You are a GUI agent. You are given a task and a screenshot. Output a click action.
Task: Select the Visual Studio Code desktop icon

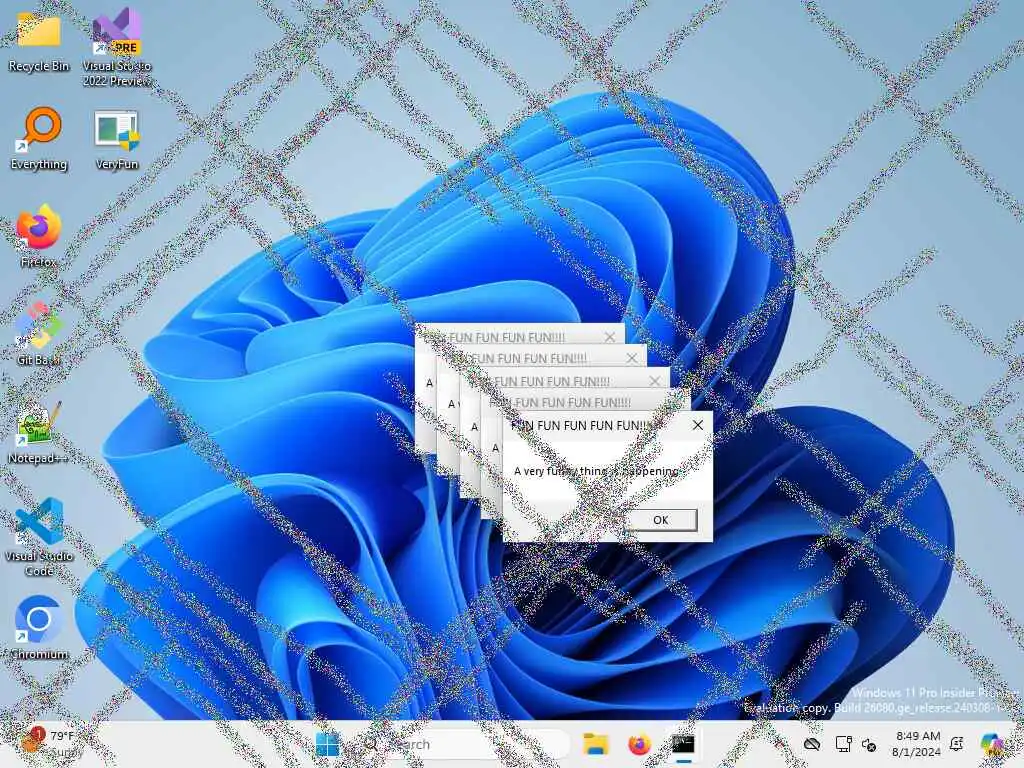[x=39, y=537]
